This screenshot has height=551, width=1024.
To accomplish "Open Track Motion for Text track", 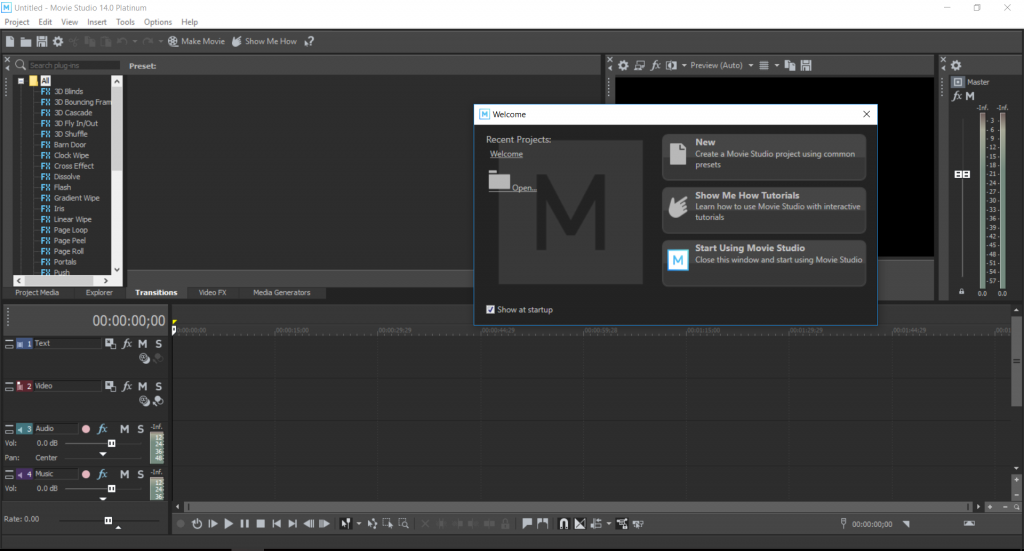I will 110,343.
